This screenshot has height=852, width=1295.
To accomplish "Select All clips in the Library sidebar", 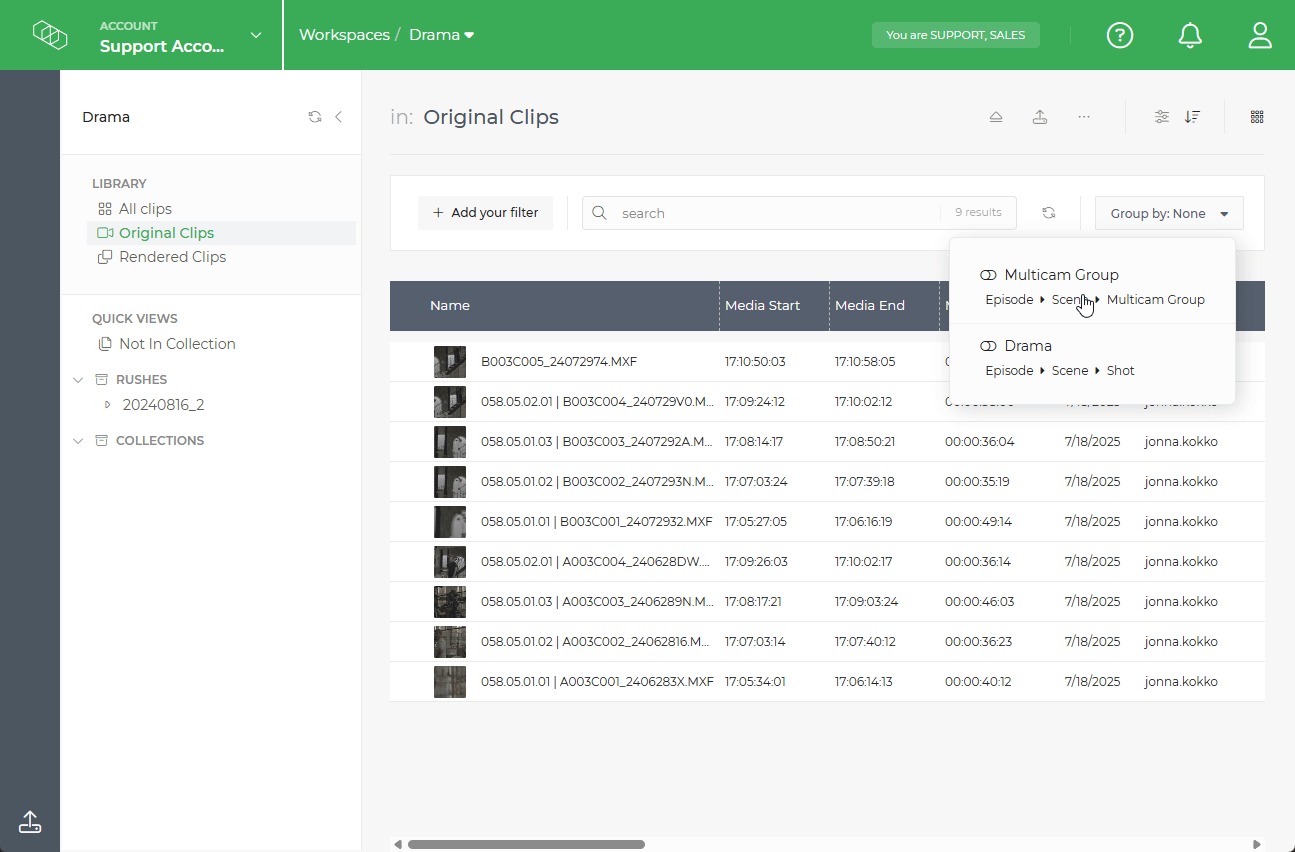I will click(144, 208).
